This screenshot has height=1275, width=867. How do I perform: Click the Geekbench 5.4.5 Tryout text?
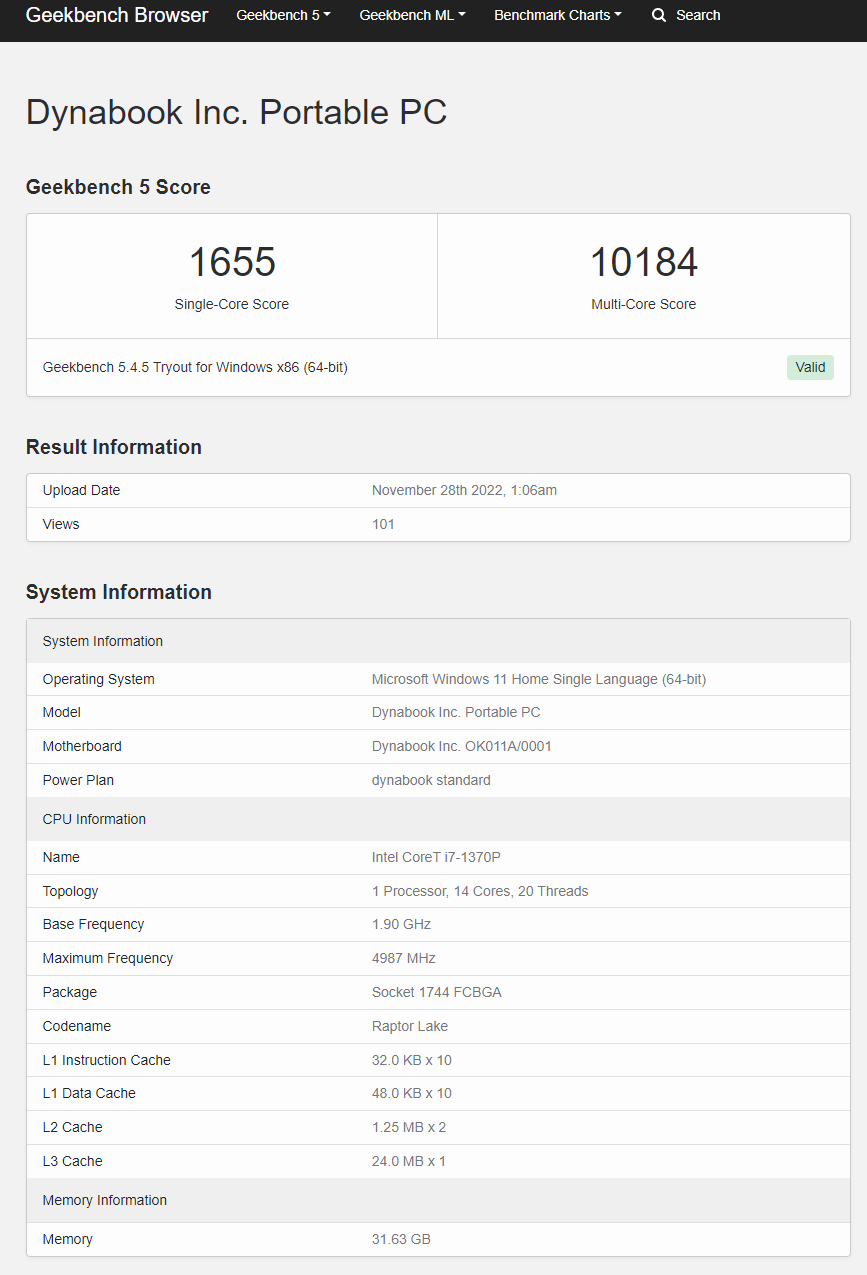click(x=195, y=367)
